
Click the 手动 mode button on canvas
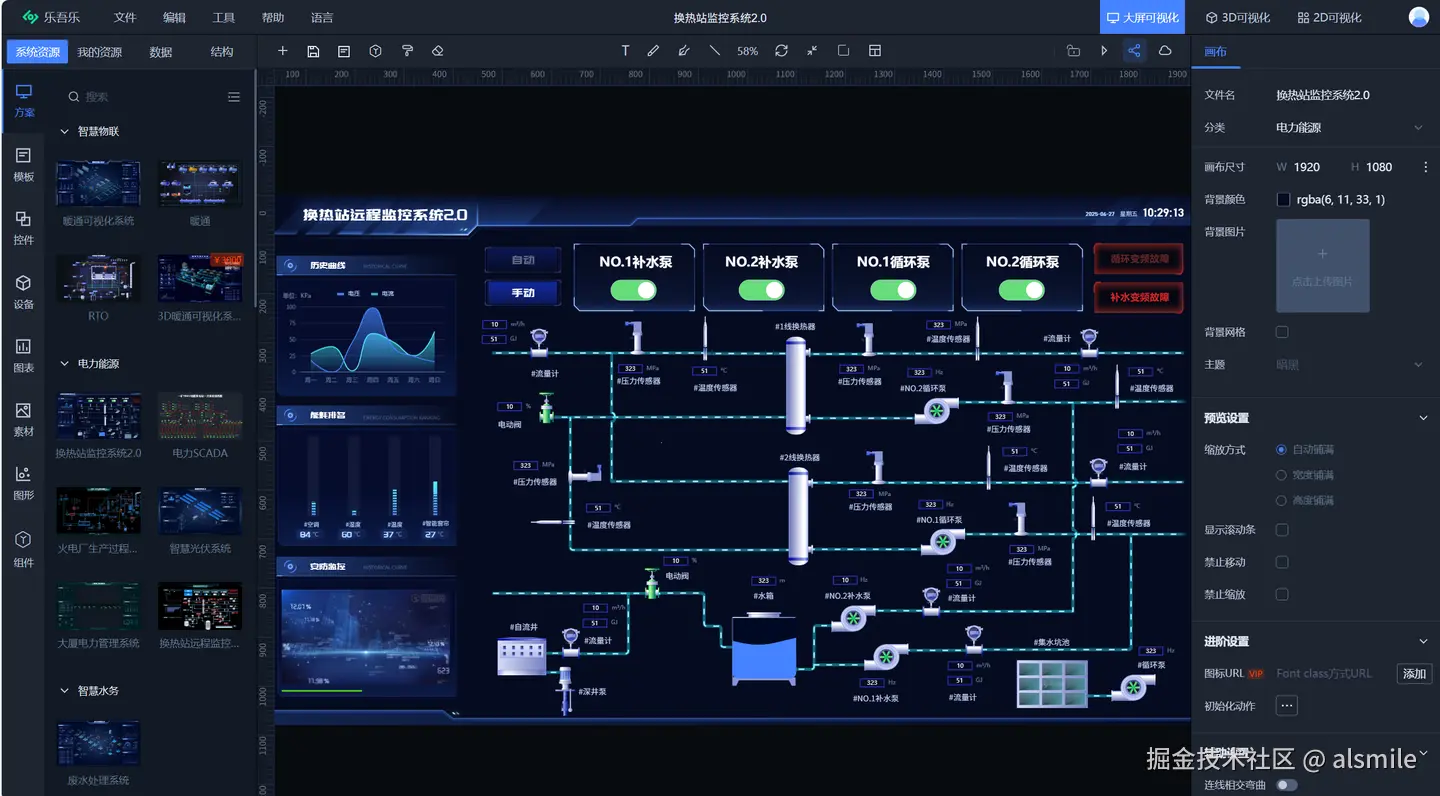(523, 293)
